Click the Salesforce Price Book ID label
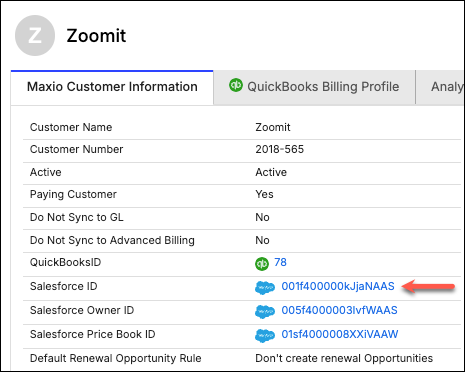 tap(93, 334)
